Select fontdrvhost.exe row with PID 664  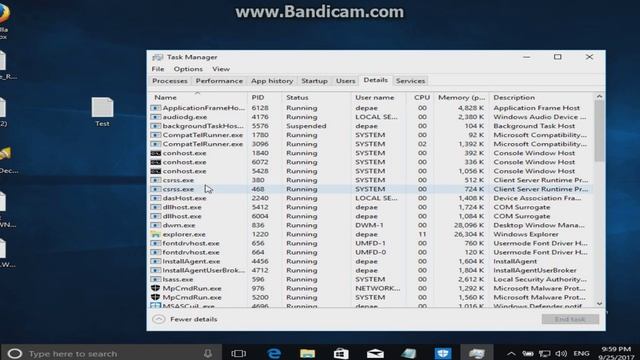(x=371, y=252)
